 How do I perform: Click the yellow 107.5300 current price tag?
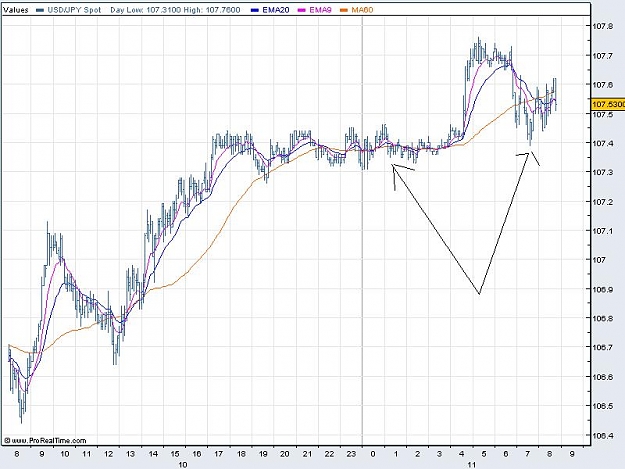point(608,104)
